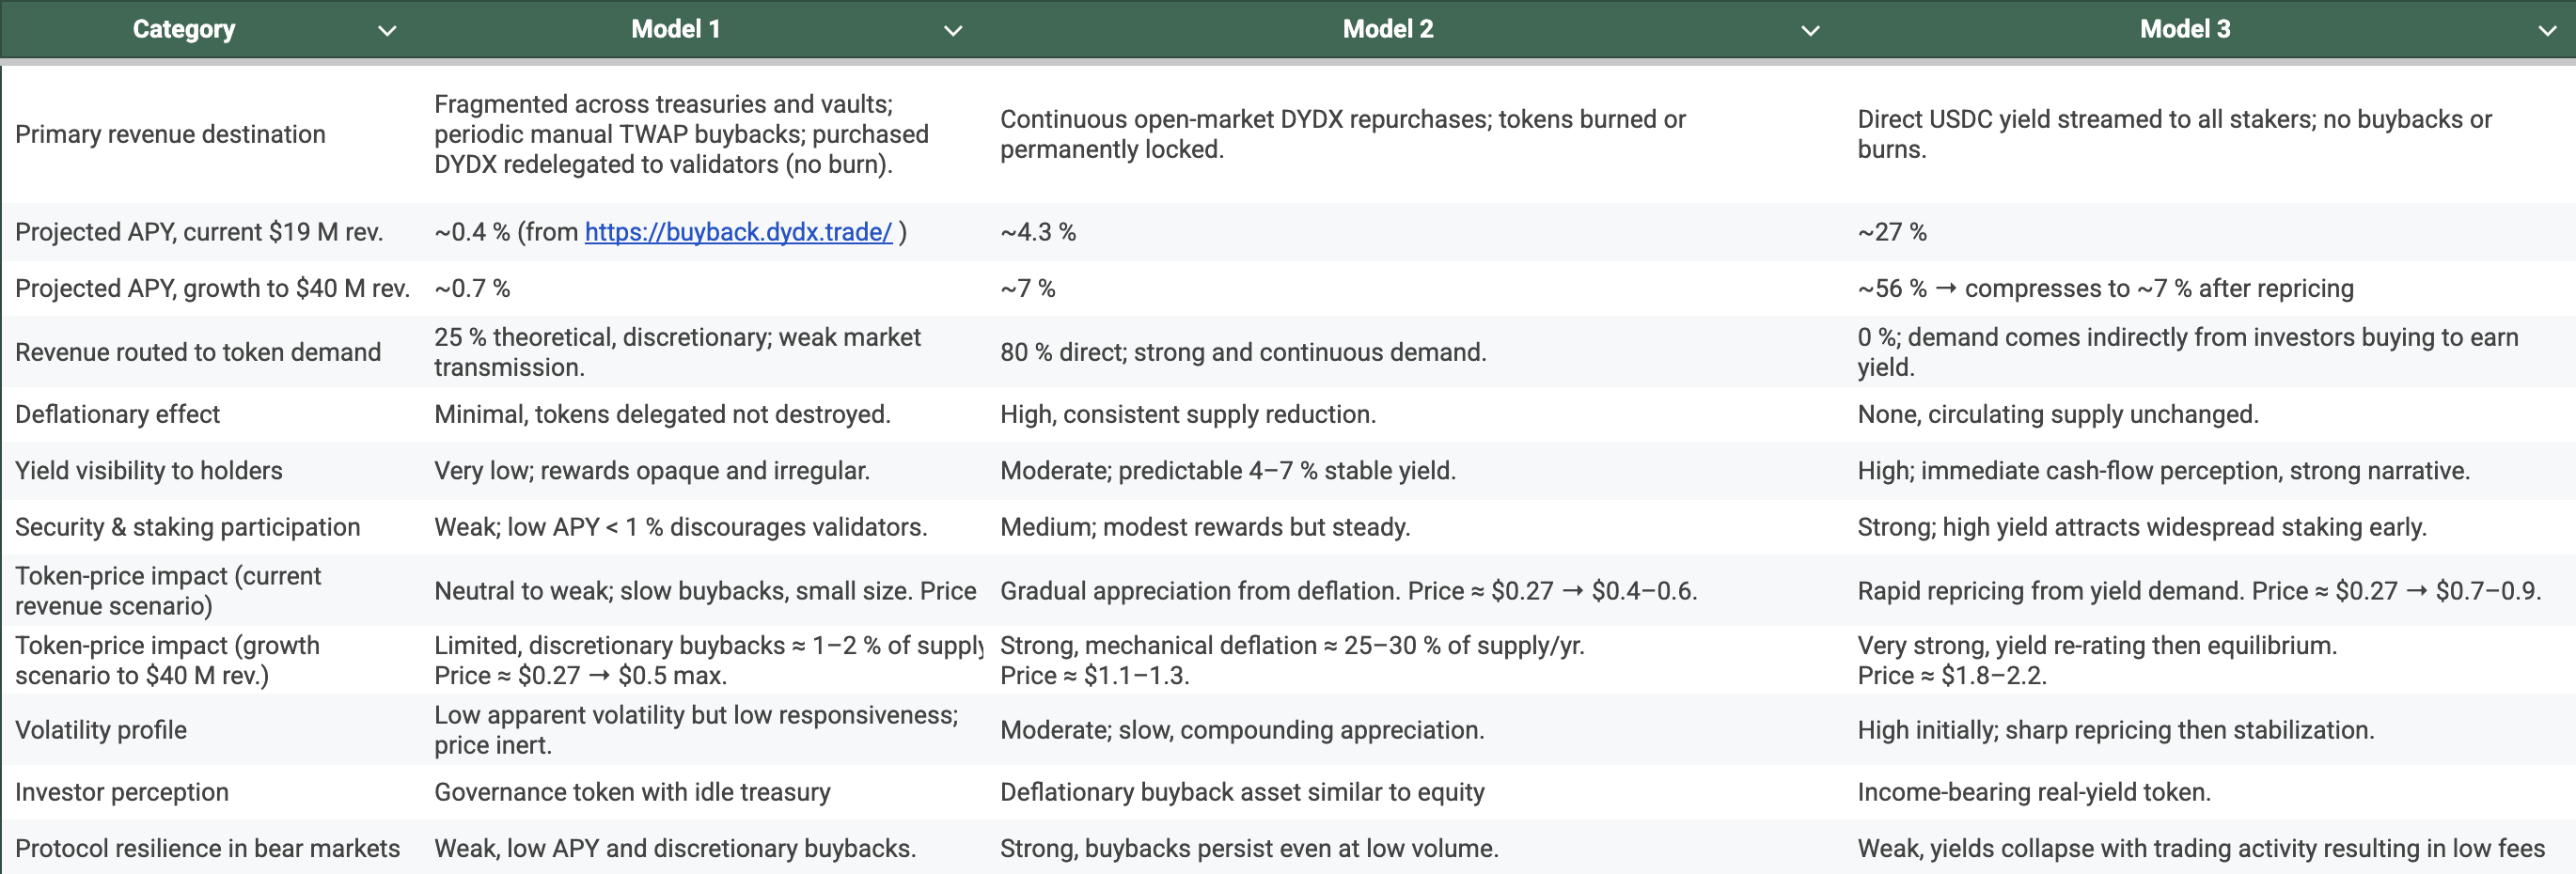Select the Protocol resilience in bear markets cell
The width and height of the screenshot is (2576, 874).
pos(207,848)
